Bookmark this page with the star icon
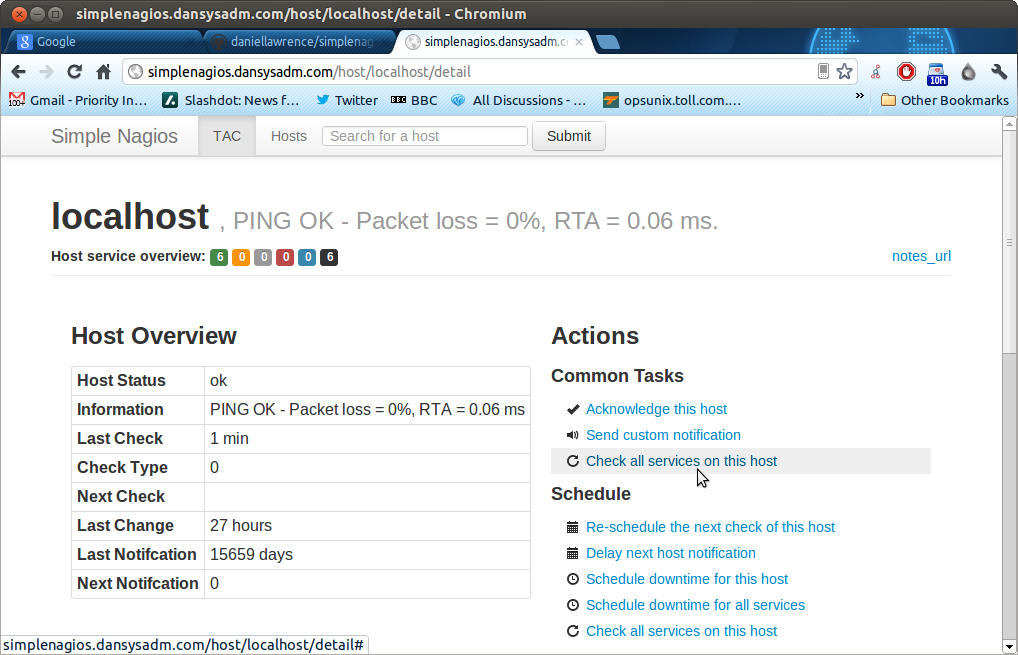The height and width of the screenshot is (655, 1018). click(x=844, y=71)
